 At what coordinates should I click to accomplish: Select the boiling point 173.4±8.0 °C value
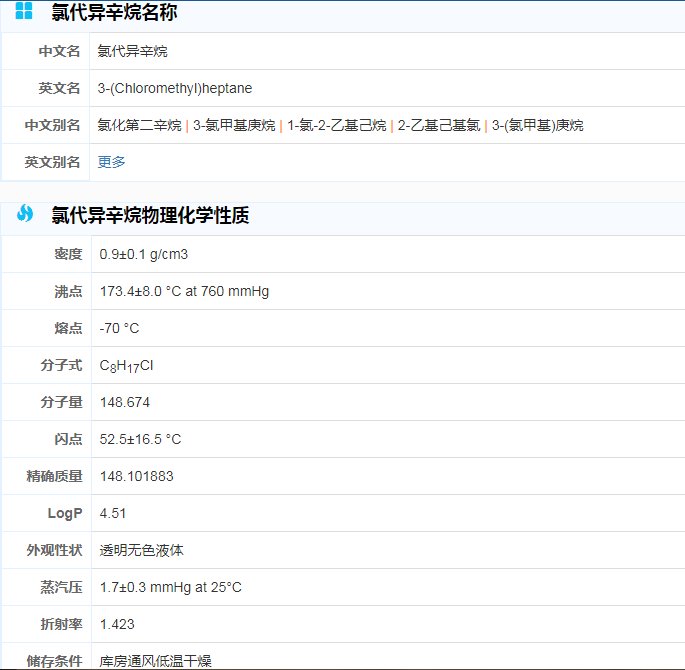[184, 291]
